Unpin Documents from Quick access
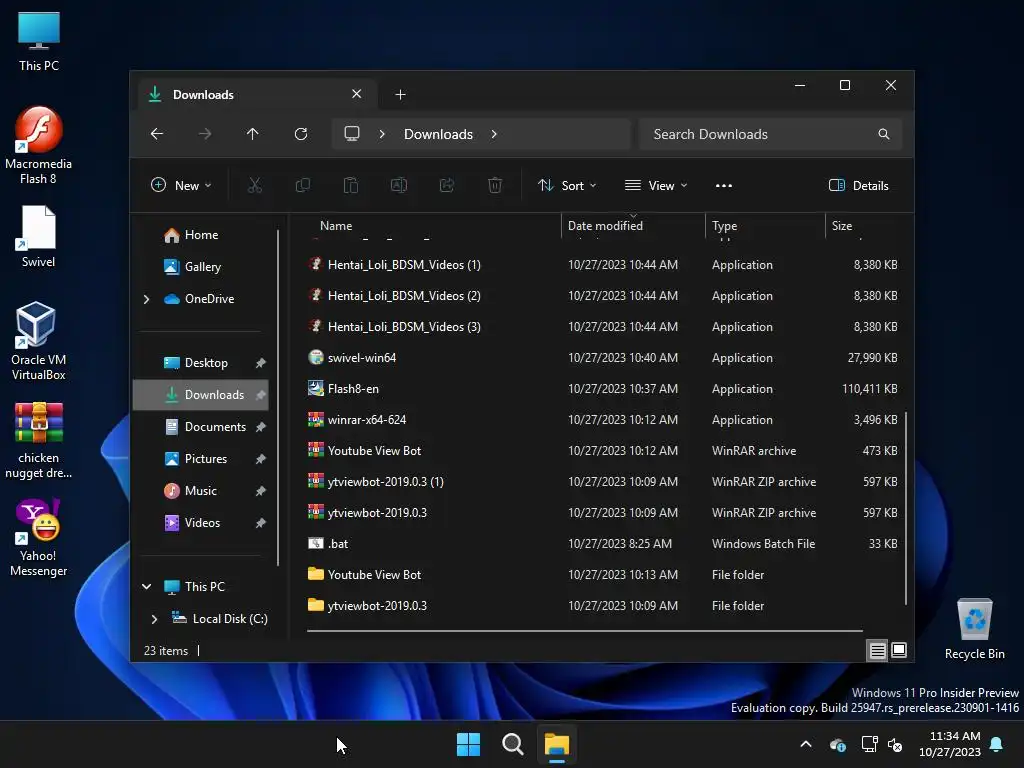Screen dimensions: 1024x768 click(x=261, y=427)
